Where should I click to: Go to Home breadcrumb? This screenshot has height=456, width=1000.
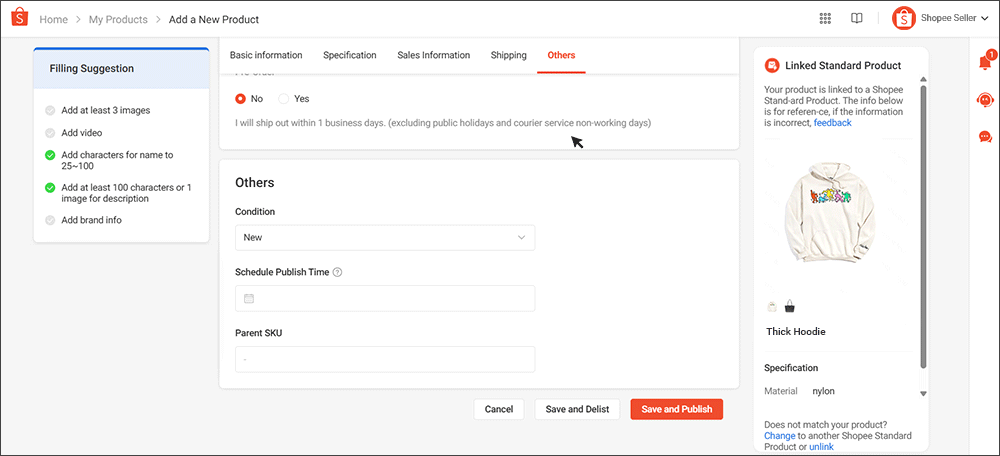click(54, 20)
